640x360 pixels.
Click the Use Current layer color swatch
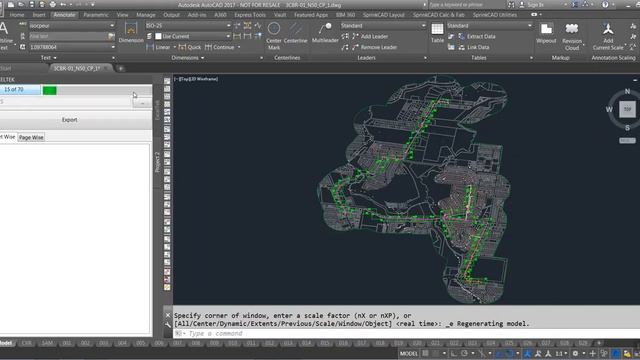click(158, 36)
